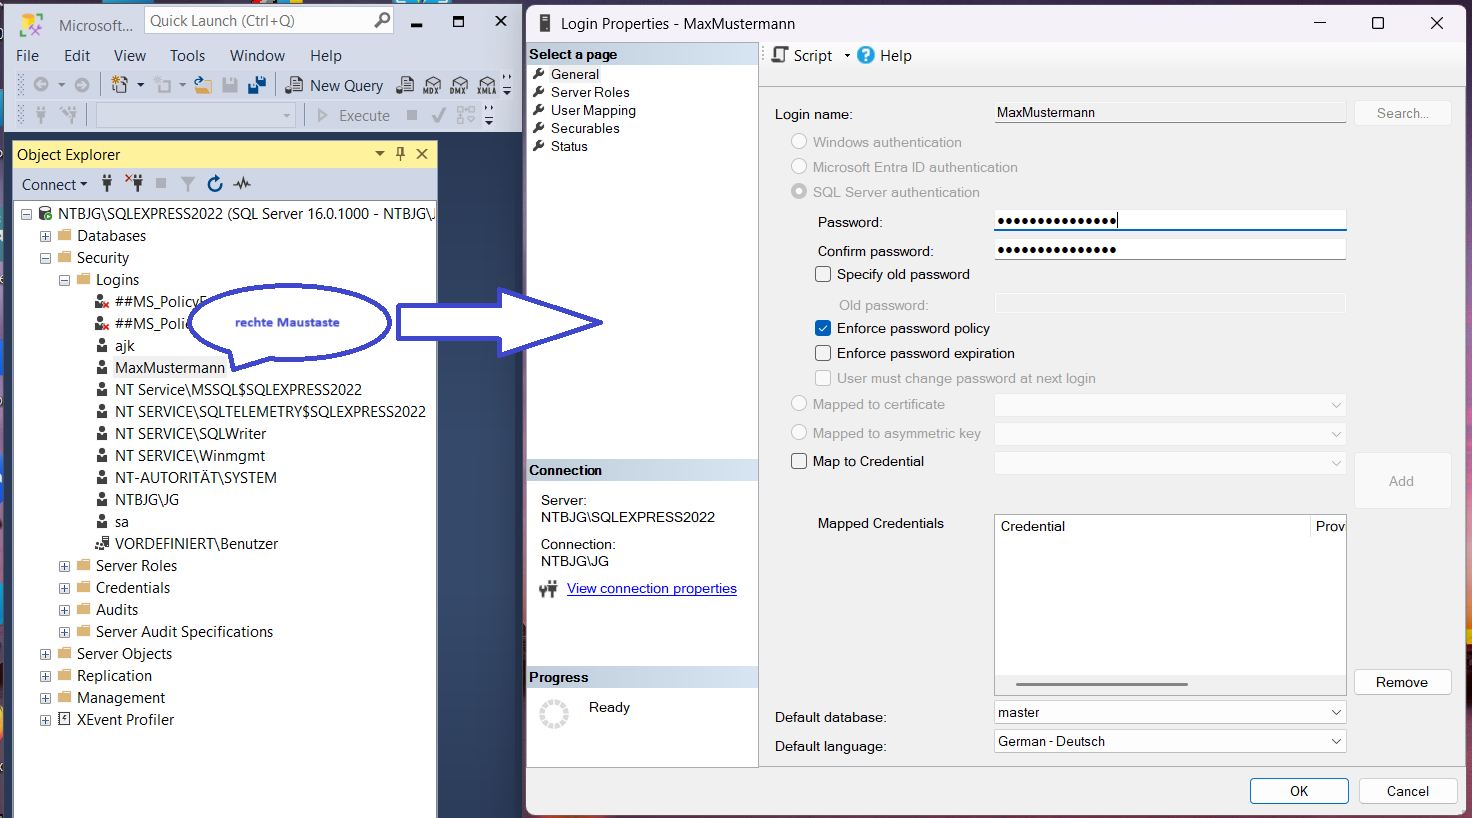Select the sa login
The width and height of the screenshot is (1472, 818).
(x=121, y=522)
